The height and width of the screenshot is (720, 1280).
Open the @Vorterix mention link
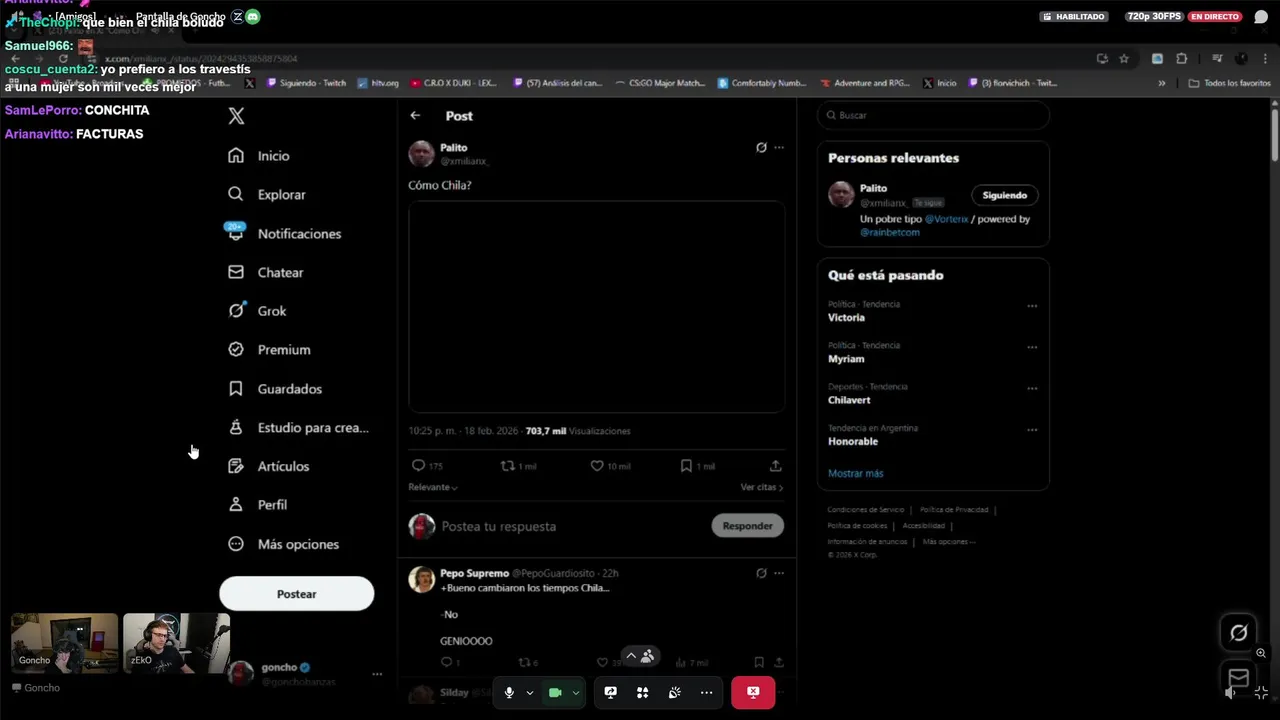[946, 219]
